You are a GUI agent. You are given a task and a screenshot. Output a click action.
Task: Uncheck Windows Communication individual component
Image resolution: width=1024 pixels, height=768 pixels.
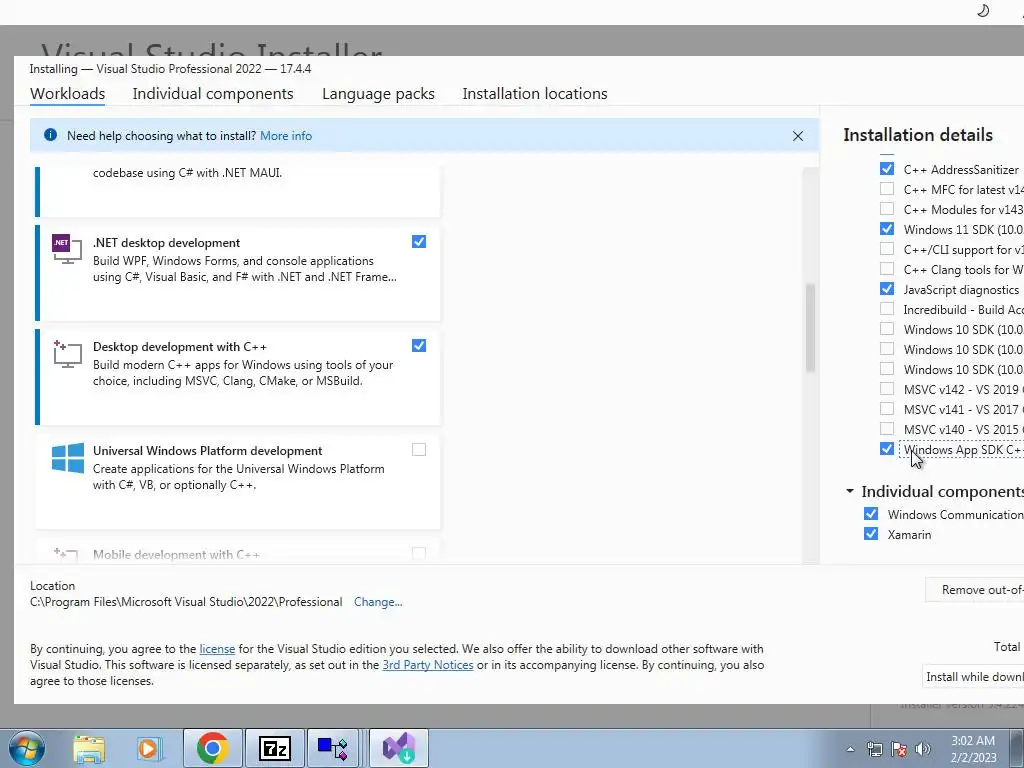[x=871, y=514]
